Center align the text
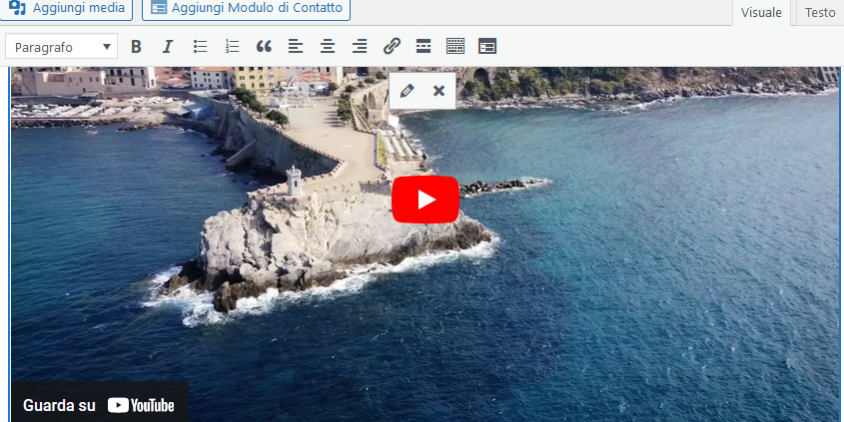This screenshot has height=422, width=844. pos(328,47)
